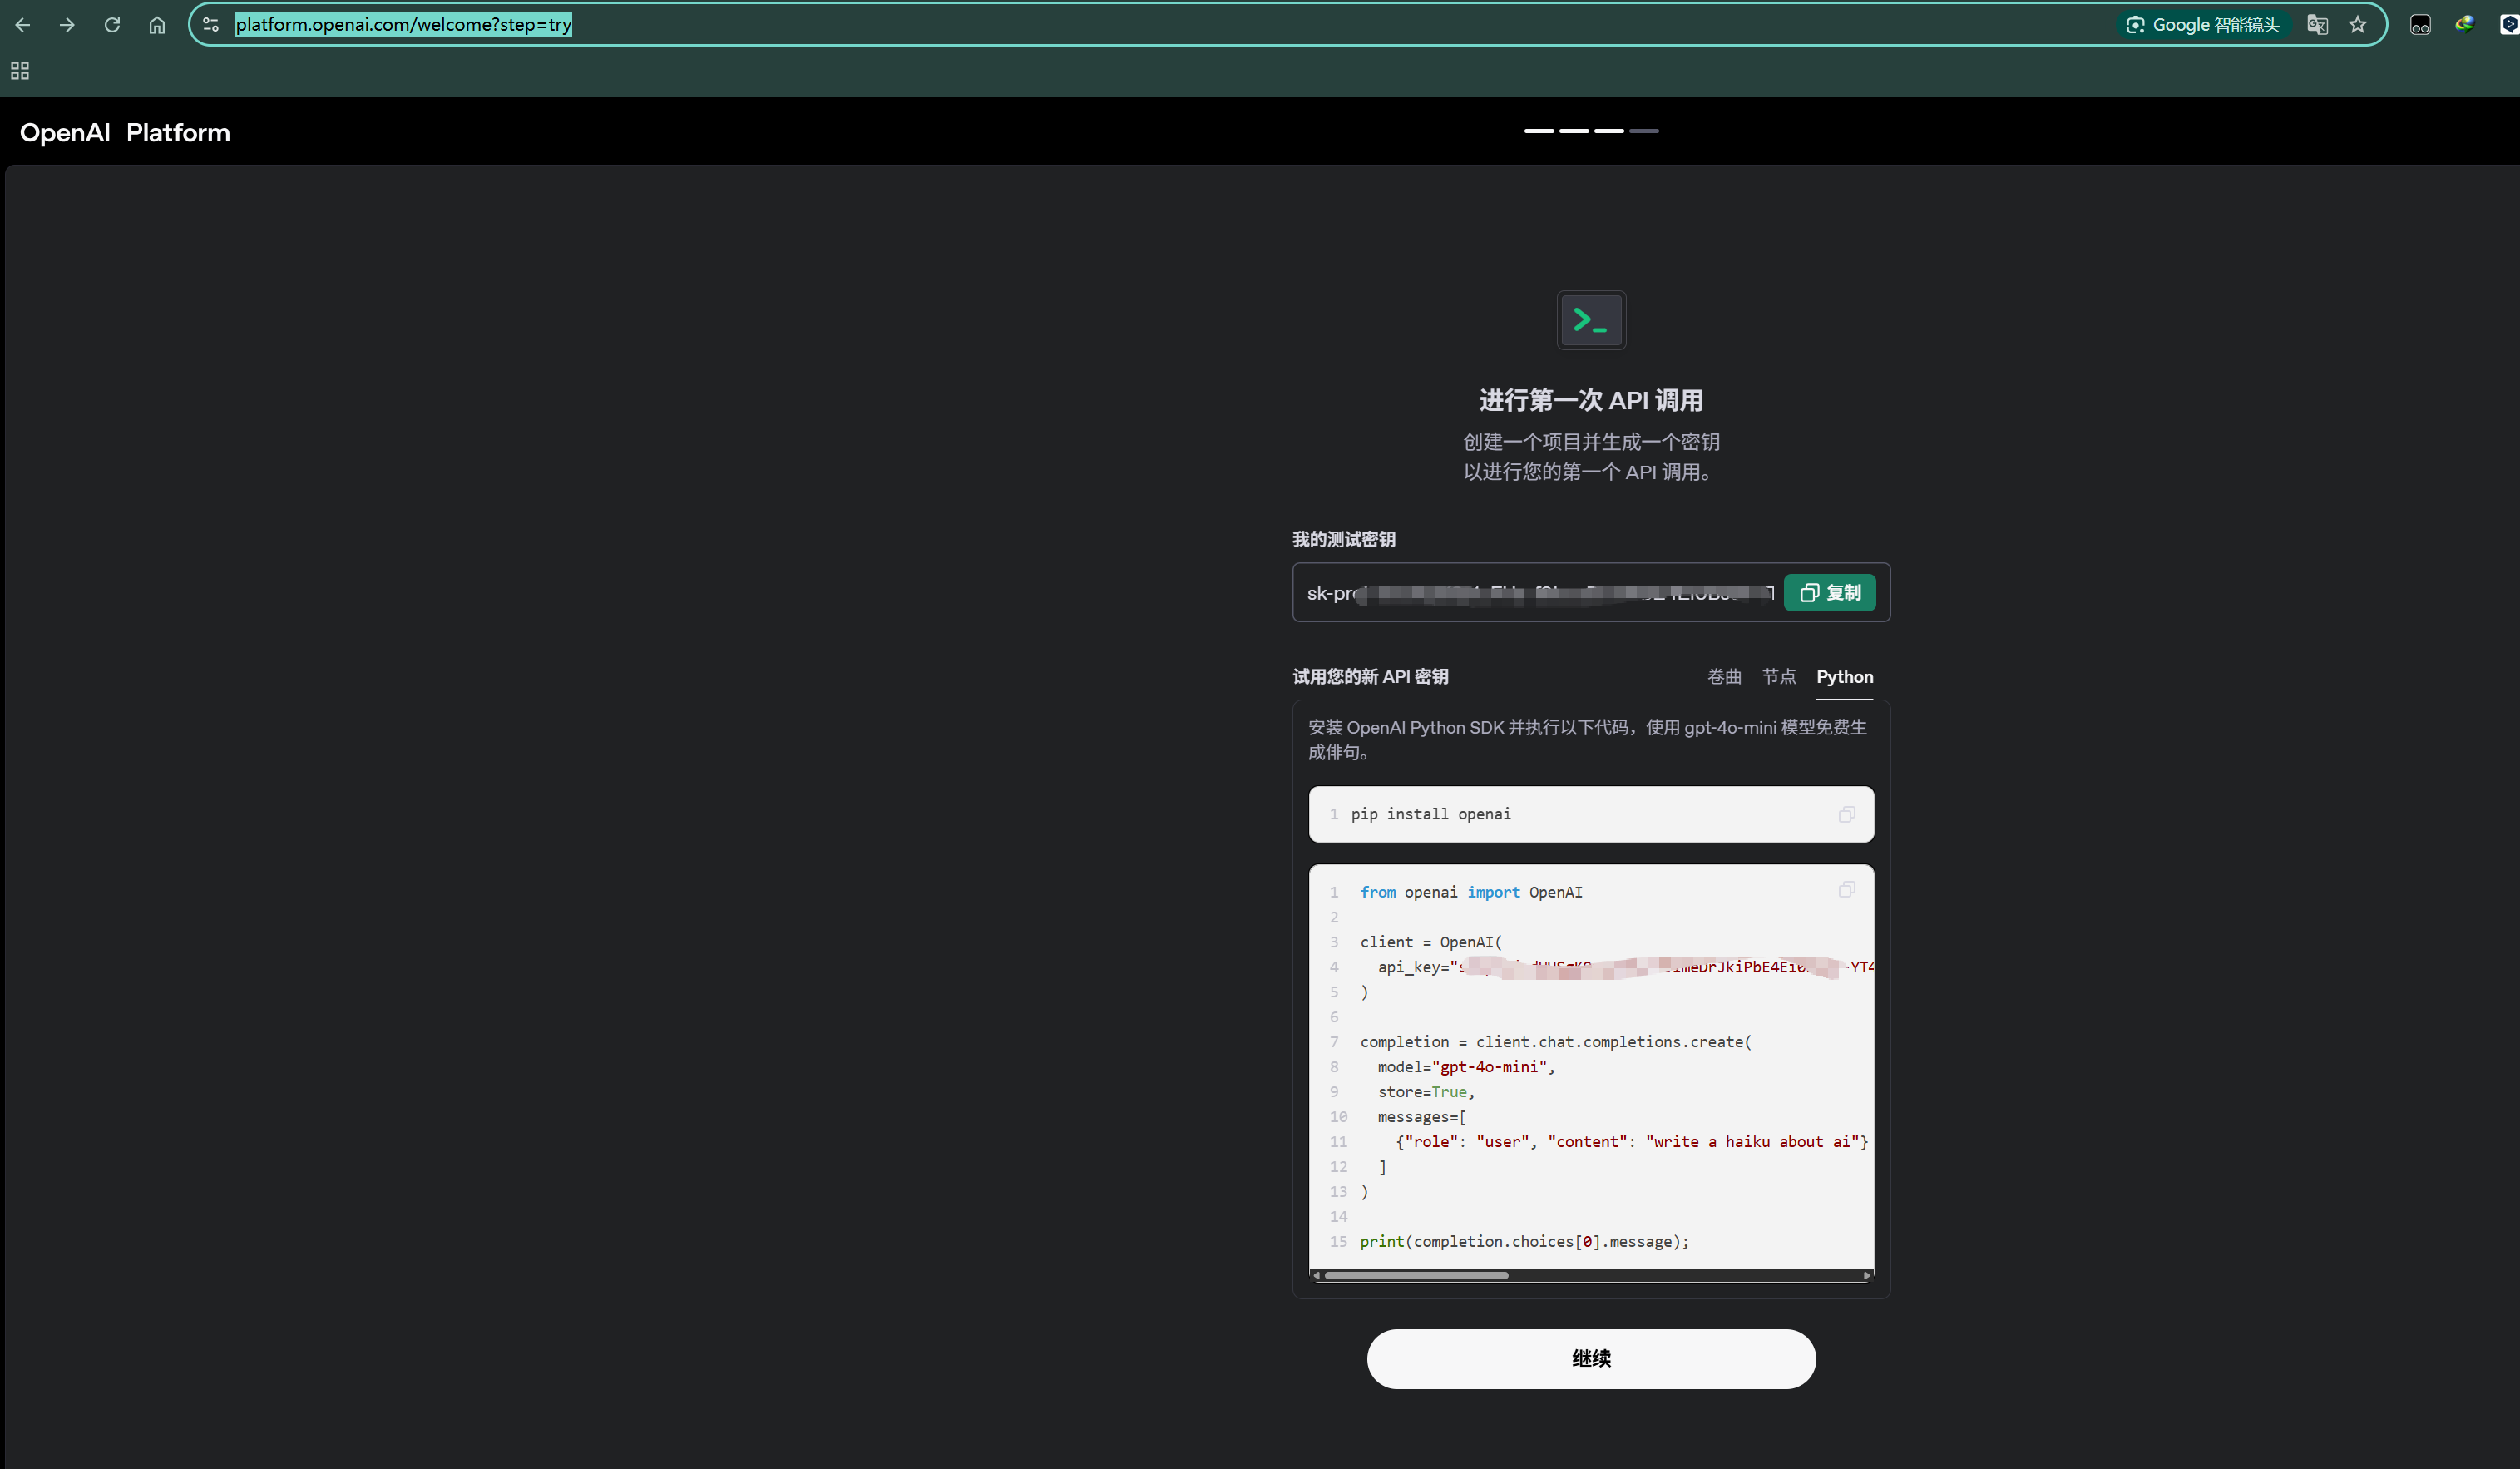Switch to the 节点 (Node) tab
2520x1469 pixels.
click(1778, 677)
